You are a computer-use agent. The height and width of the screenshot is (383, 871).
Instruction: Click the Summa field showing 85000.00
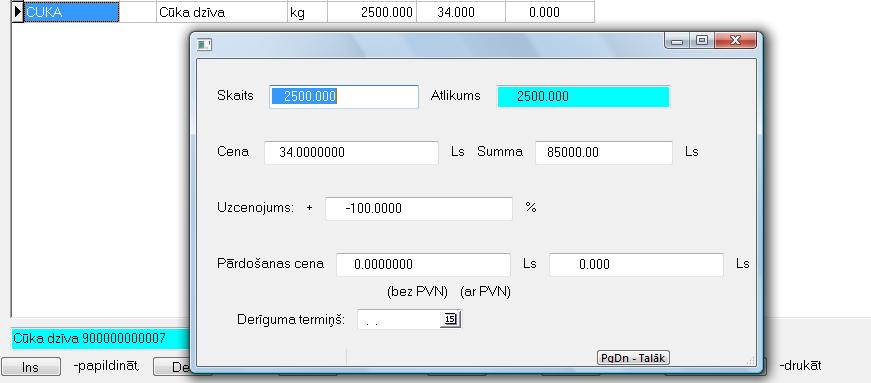click(604, 152)
